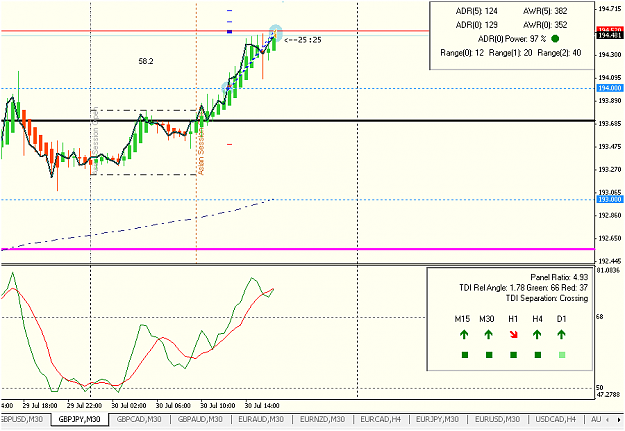Click the green ADR Power circle indicator
Viewport: 625px width, 431px height.
[x=555, y=39]
